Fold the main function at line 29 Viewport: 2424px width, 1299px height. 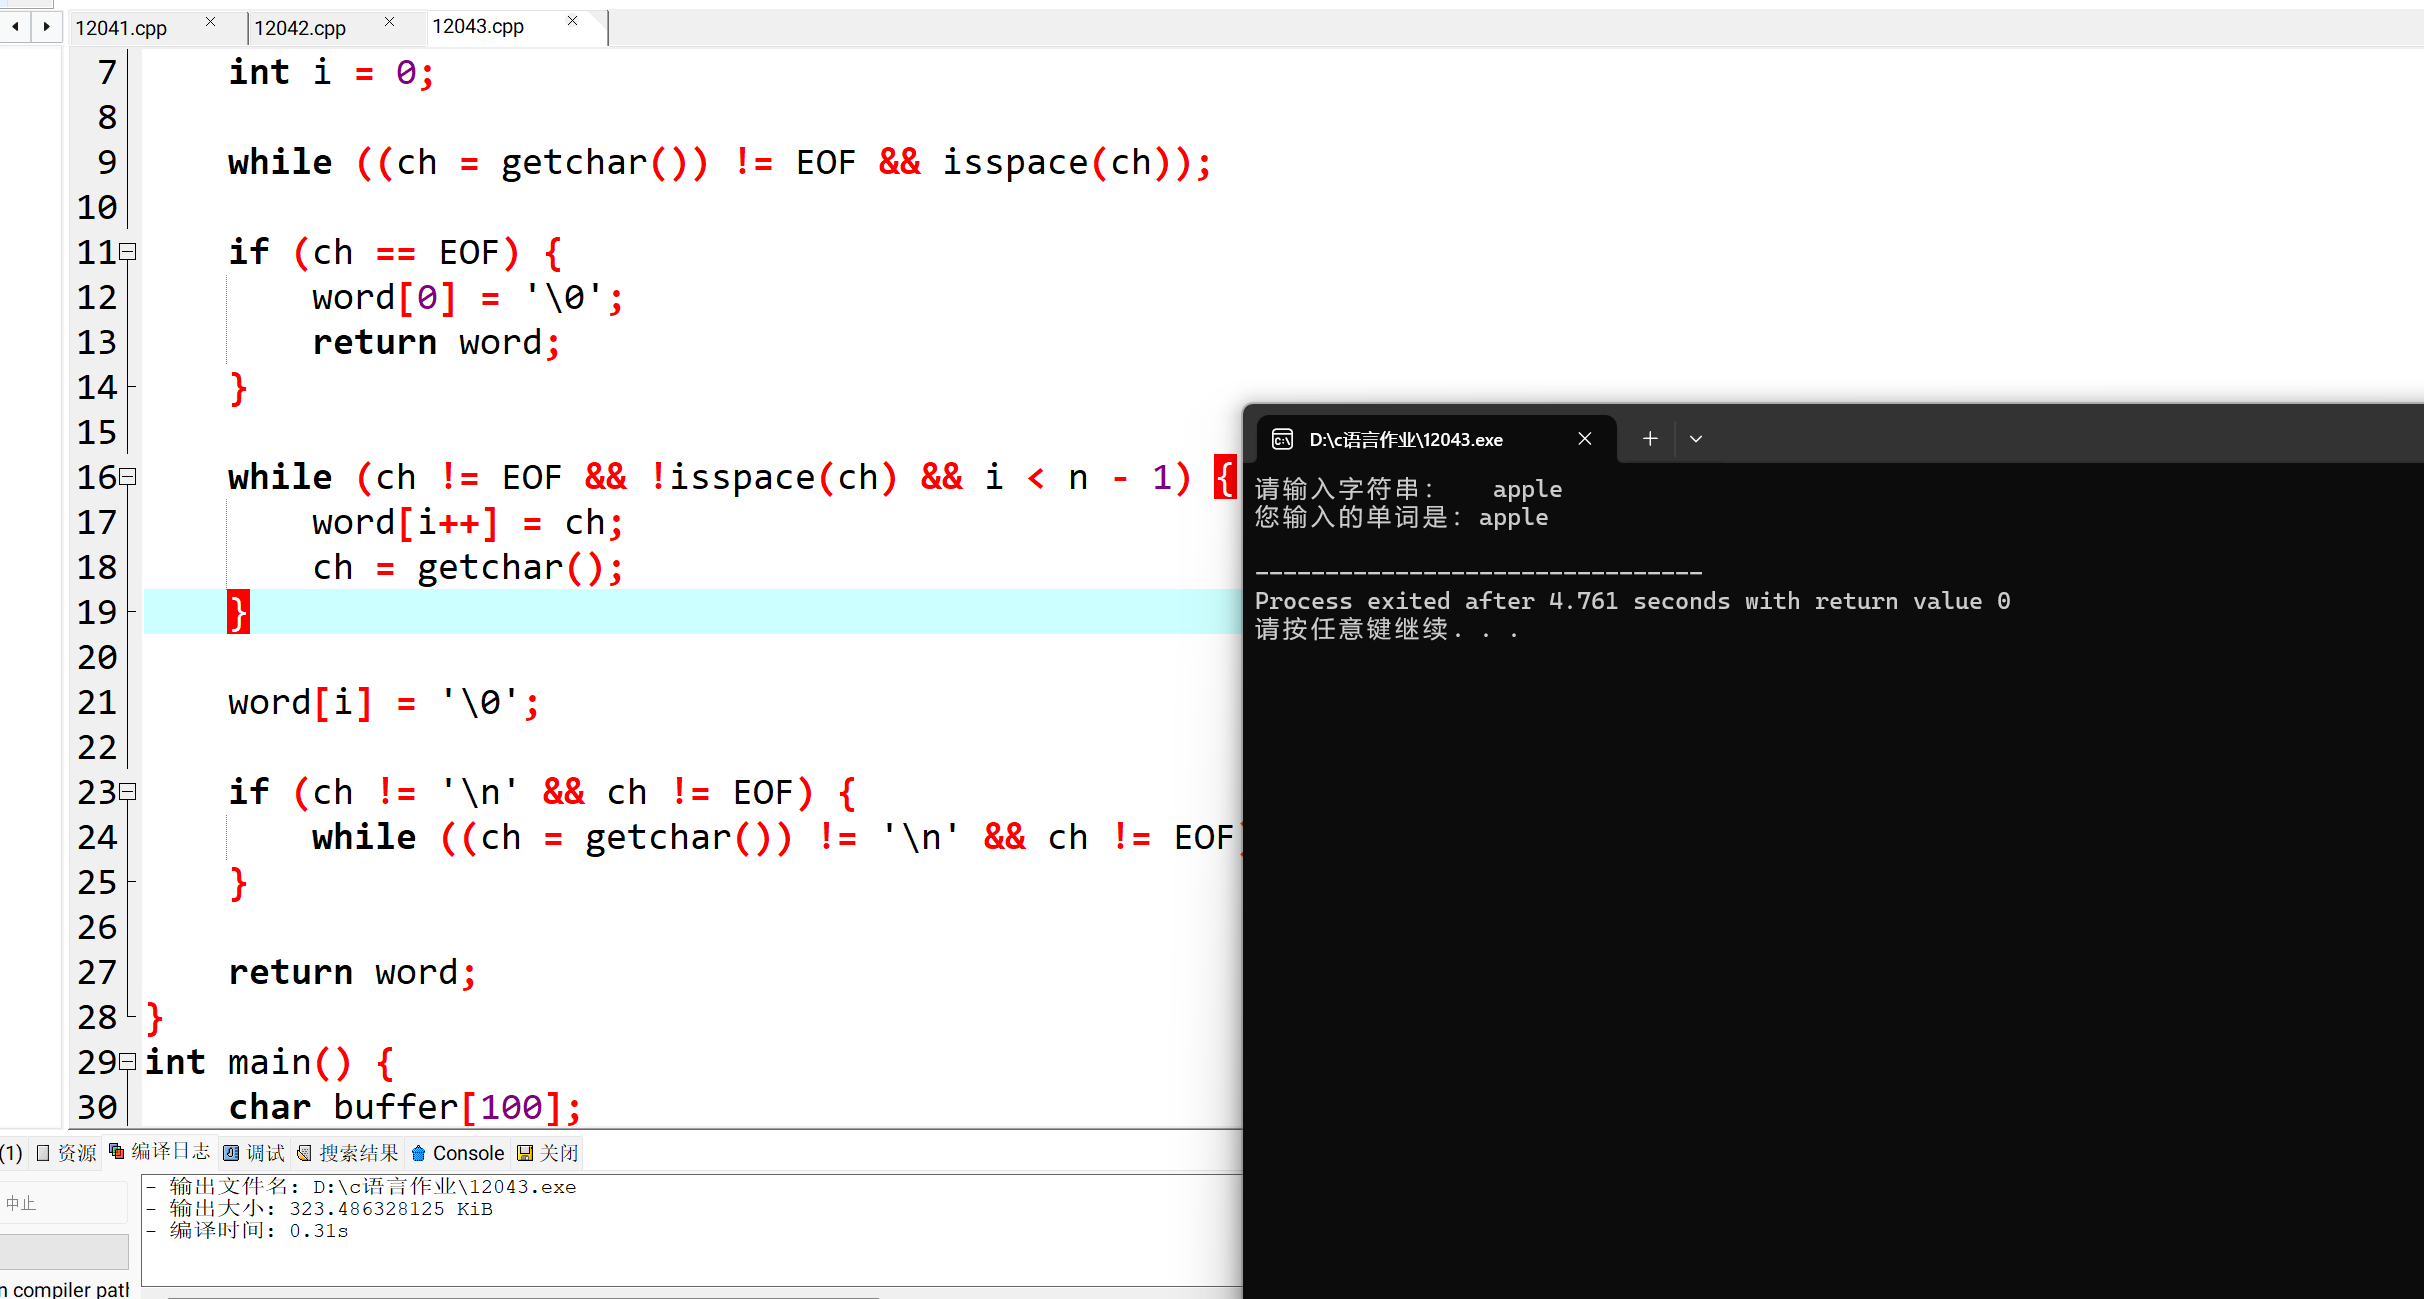(128, 1062)
